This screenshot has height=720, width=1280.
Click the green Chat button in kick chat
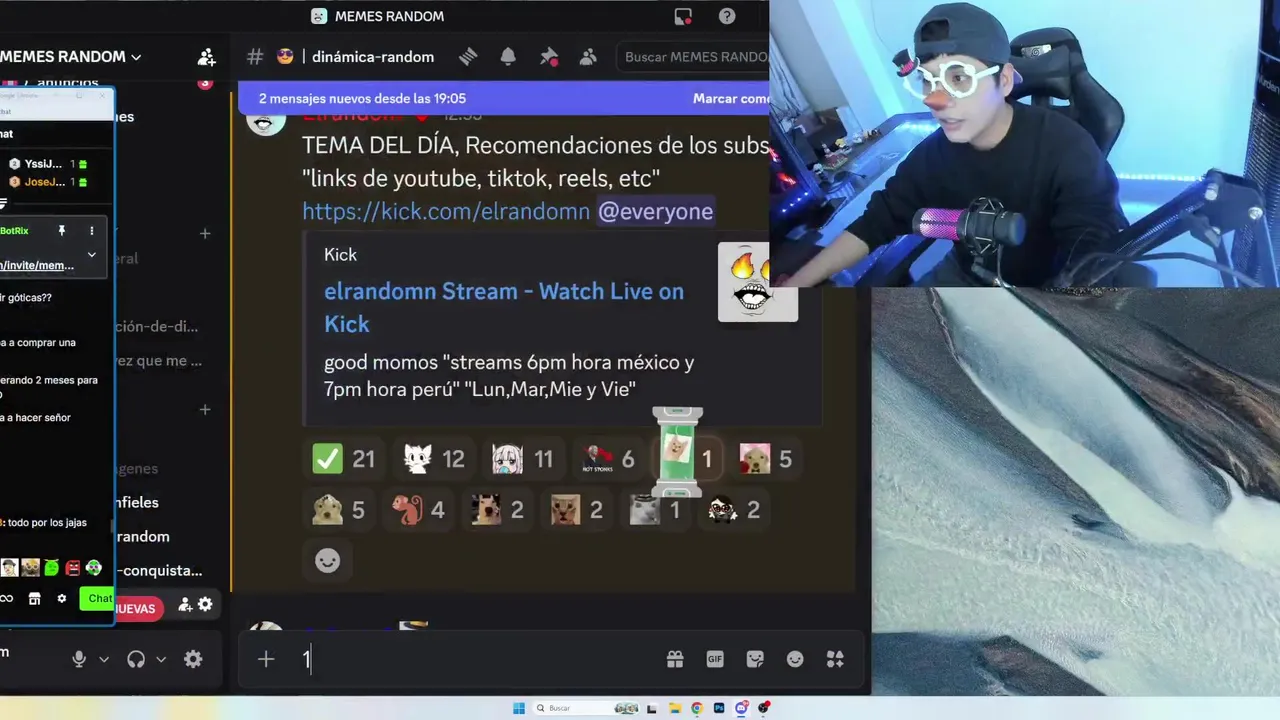click(x=98, y=598)
